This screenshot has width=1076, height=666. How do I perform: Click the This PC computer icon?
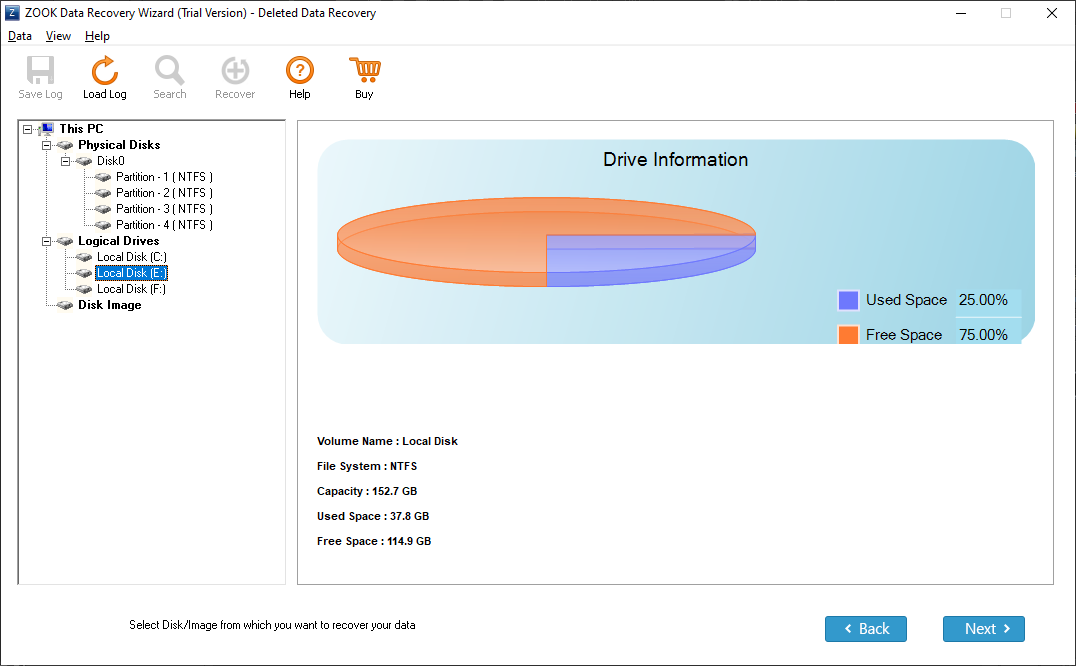click(x=47, y=128)
